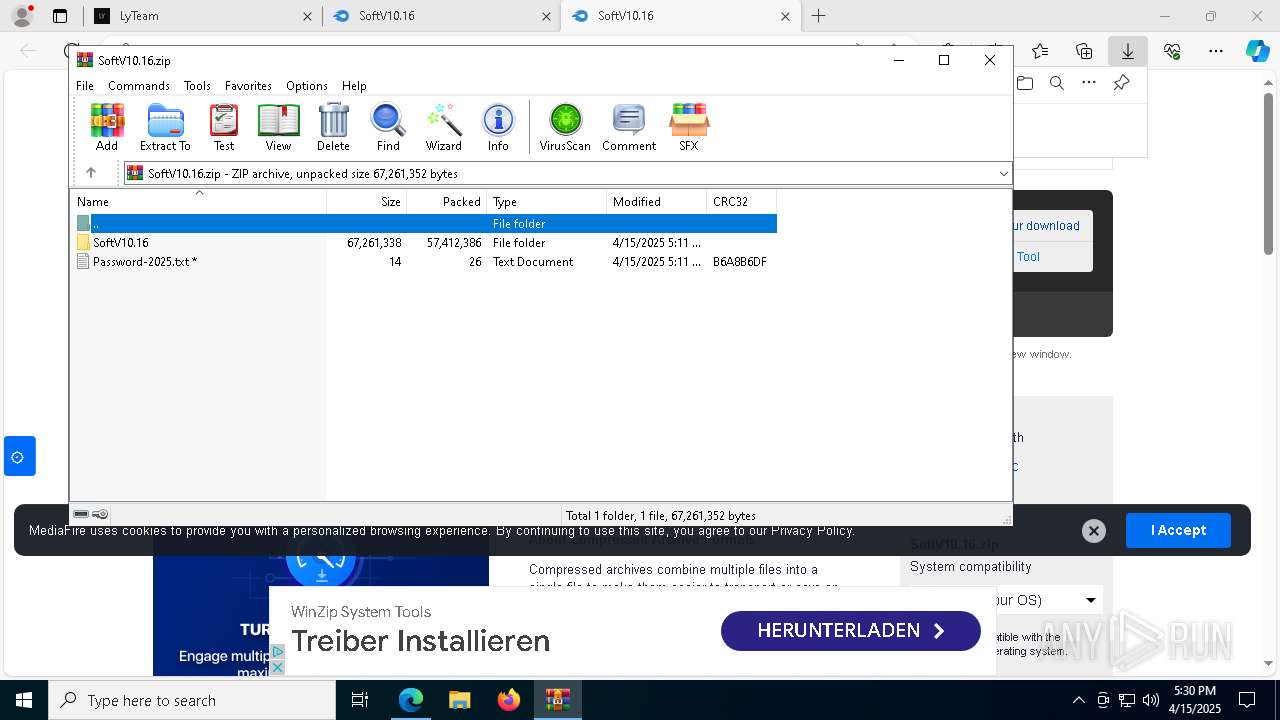The height and width of the screenshot is (720, 1280).
Task: Open Edge settings and more menu
Action: 1216,51
